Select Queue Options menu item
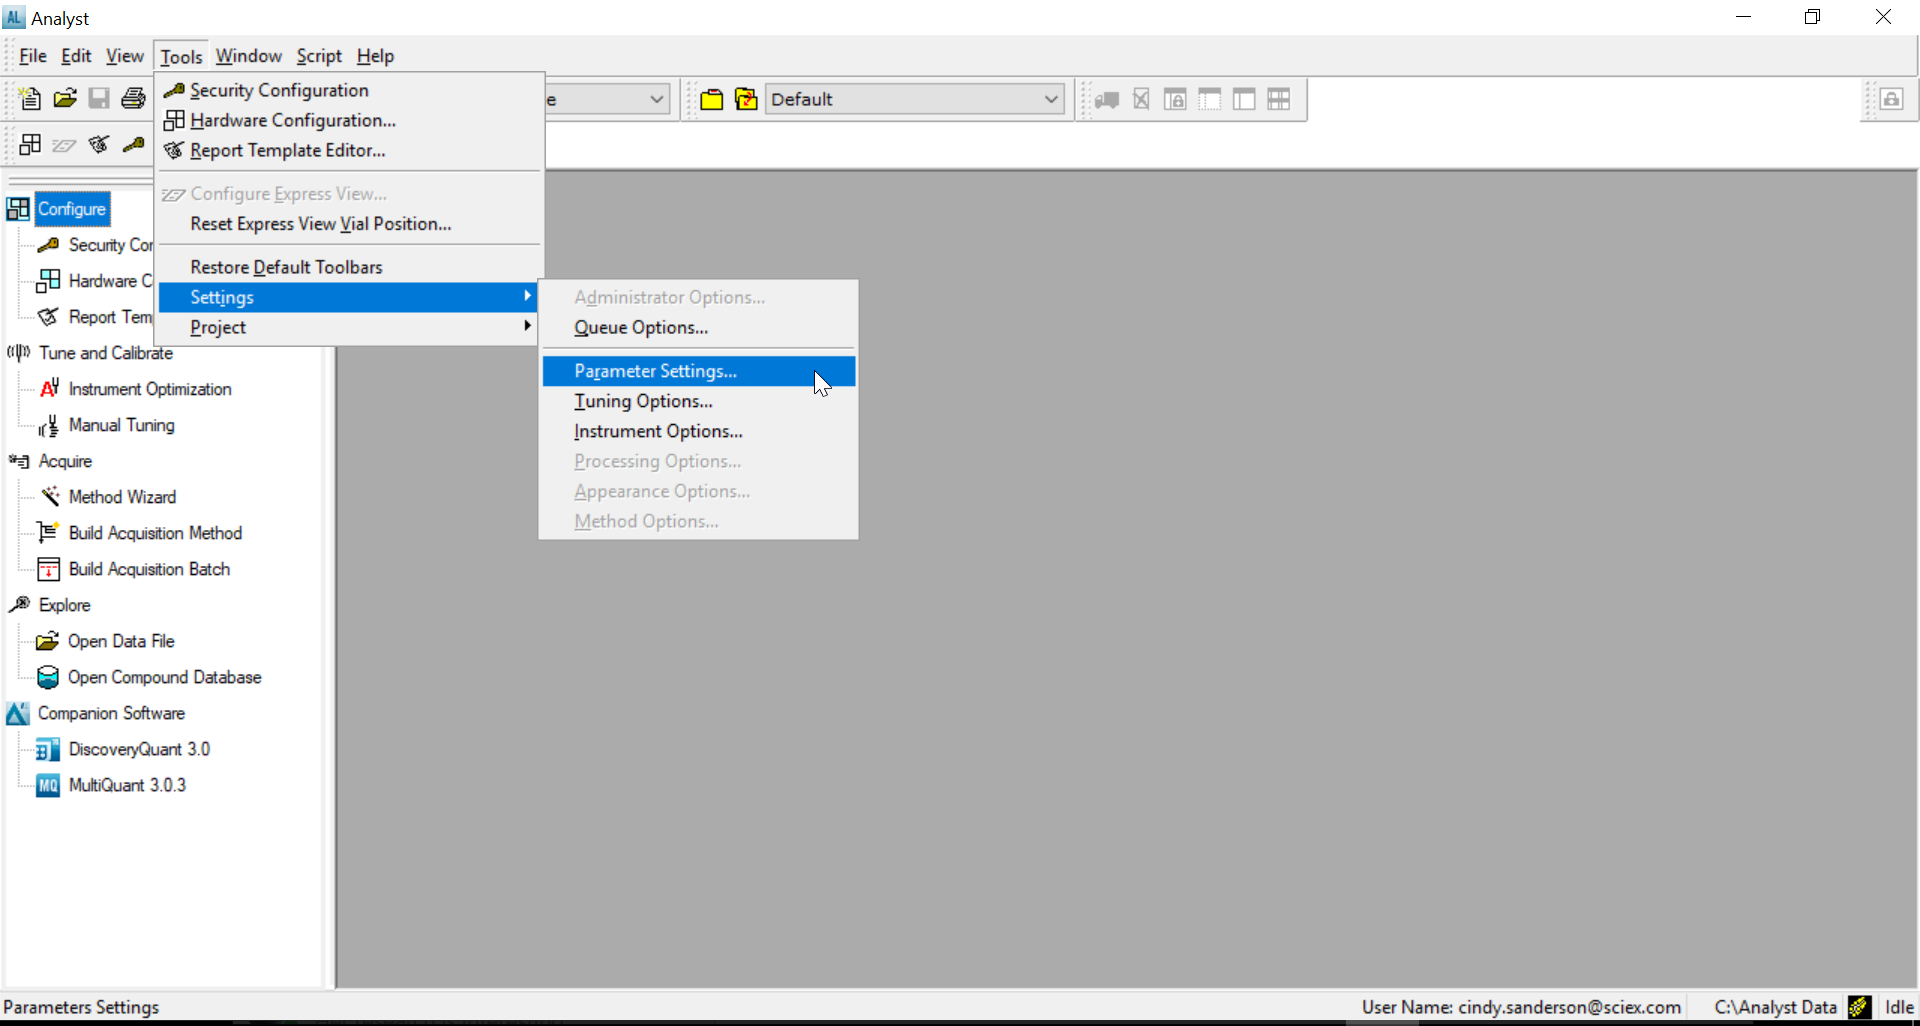Viewport: 1920px width, 1026px height. (640, 327)
